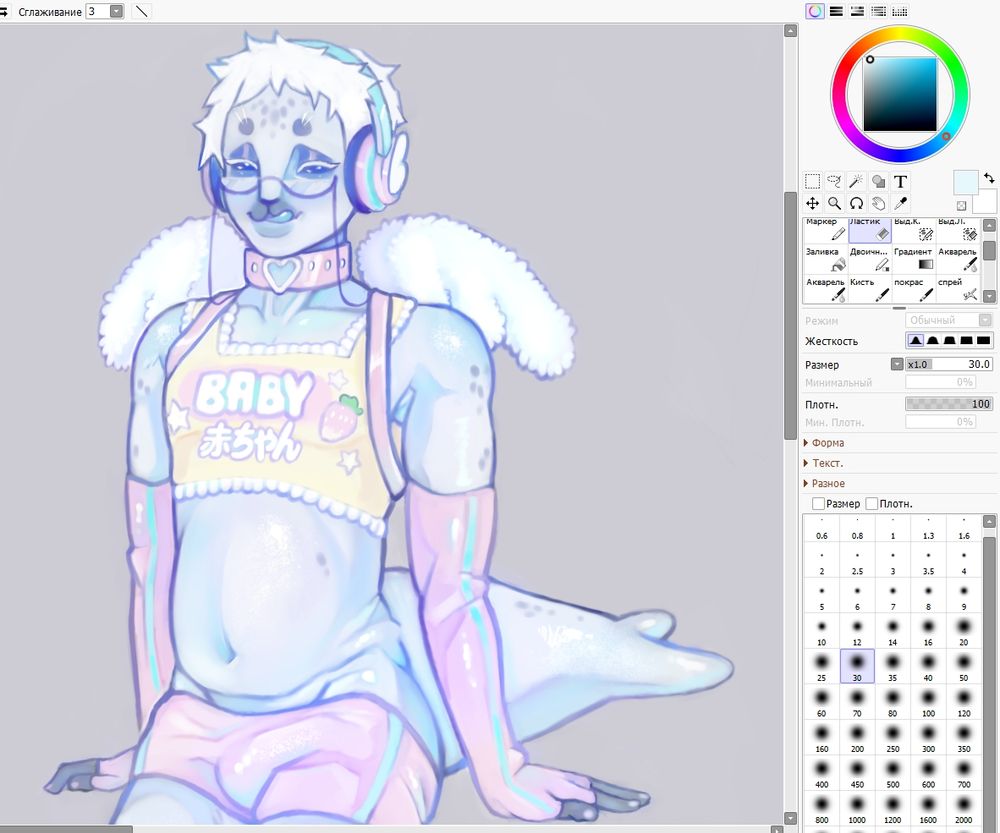Pick brush size 500 preset
This screenshot has height=833, width=1000.
pyautogui.click(x=893, y=772)
